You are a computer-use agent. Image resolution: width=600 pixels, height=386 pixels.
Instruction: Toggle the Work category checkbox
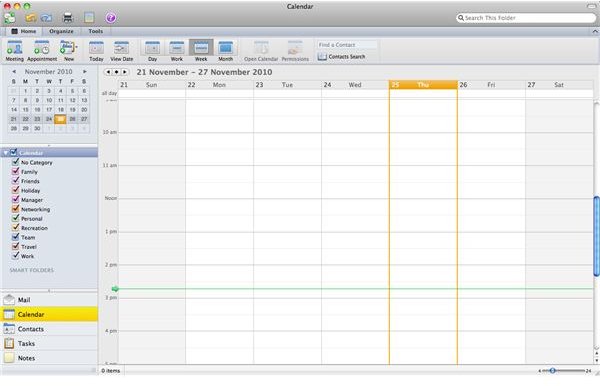15,255
